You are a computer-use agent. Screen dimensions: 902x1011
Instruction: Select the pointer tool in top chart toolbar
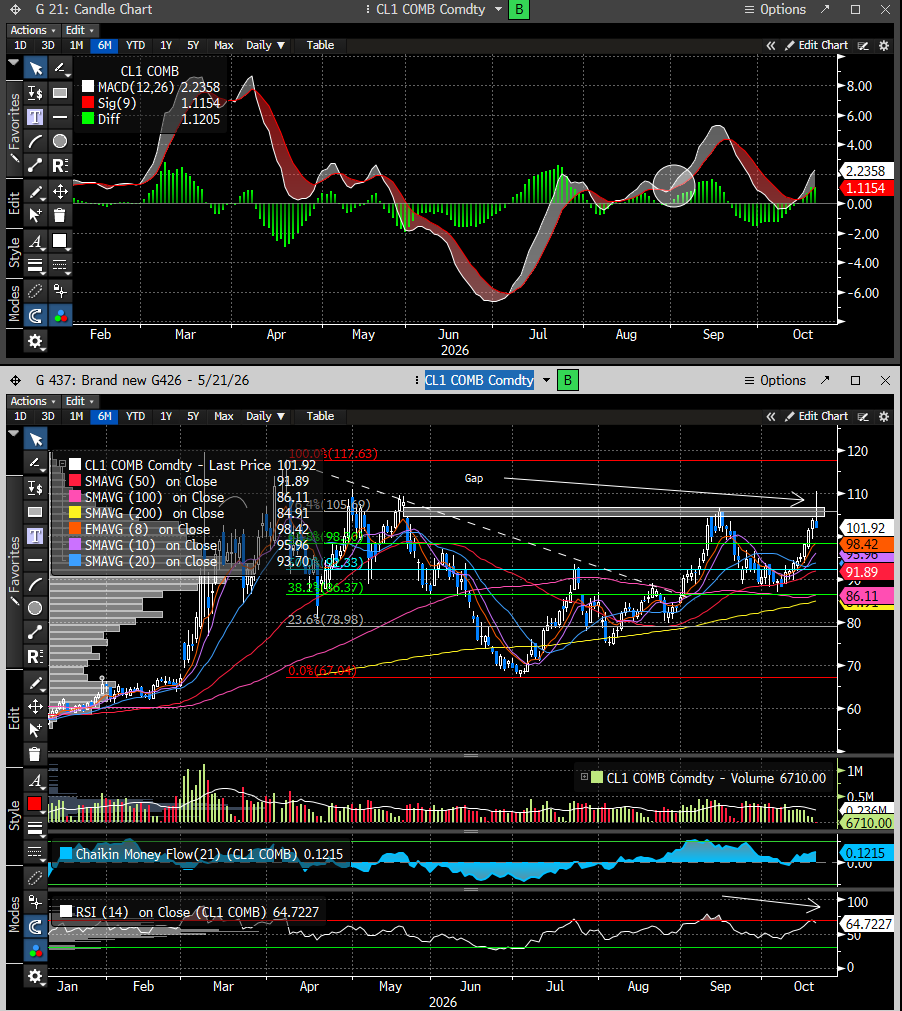point(35,68)
